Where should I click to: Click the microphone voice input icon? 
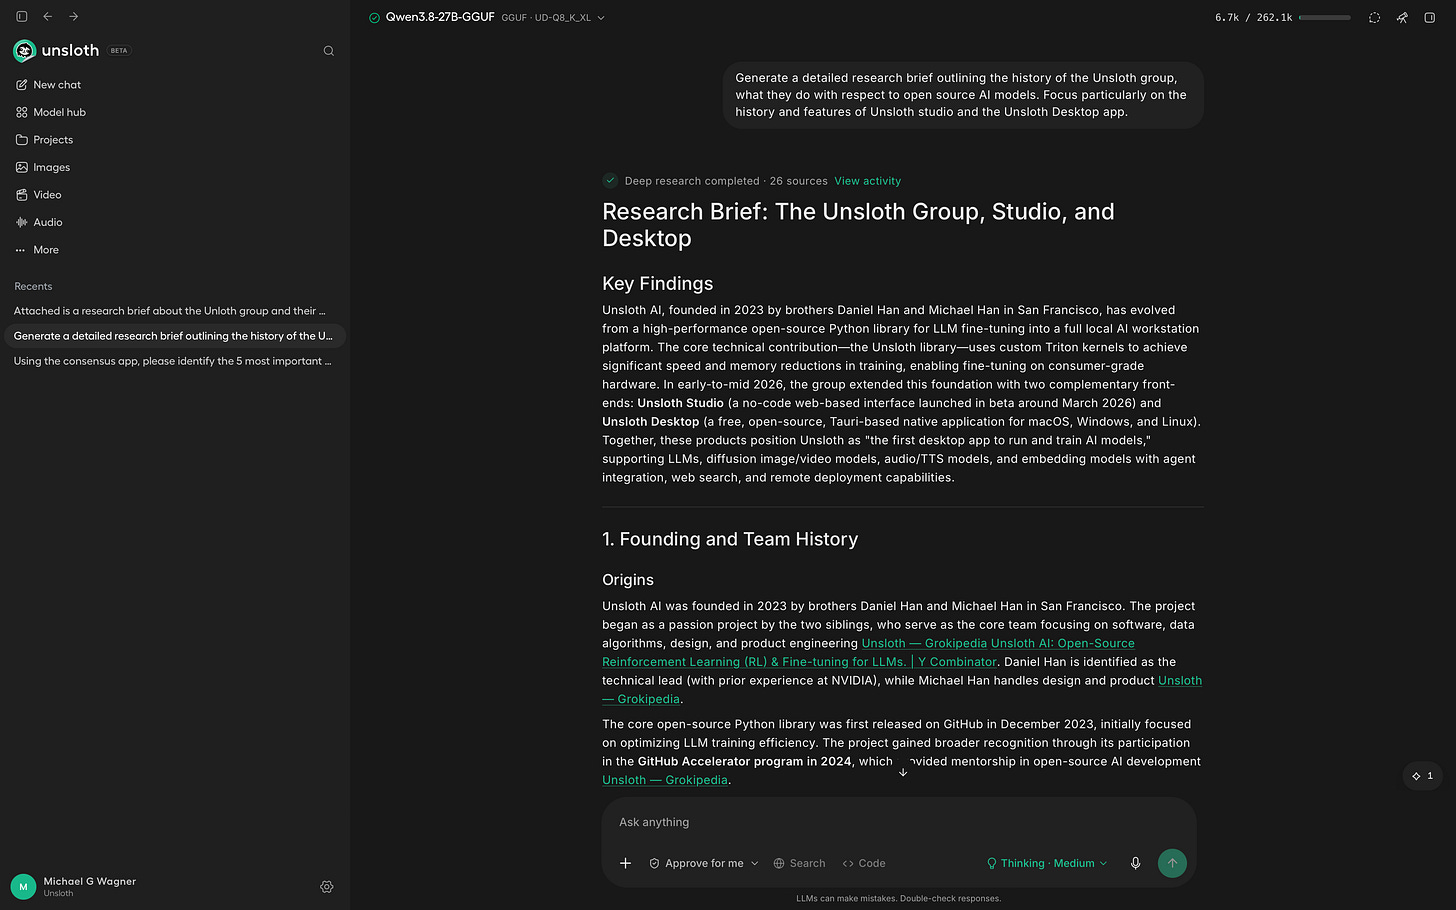tap(1135, 863)
